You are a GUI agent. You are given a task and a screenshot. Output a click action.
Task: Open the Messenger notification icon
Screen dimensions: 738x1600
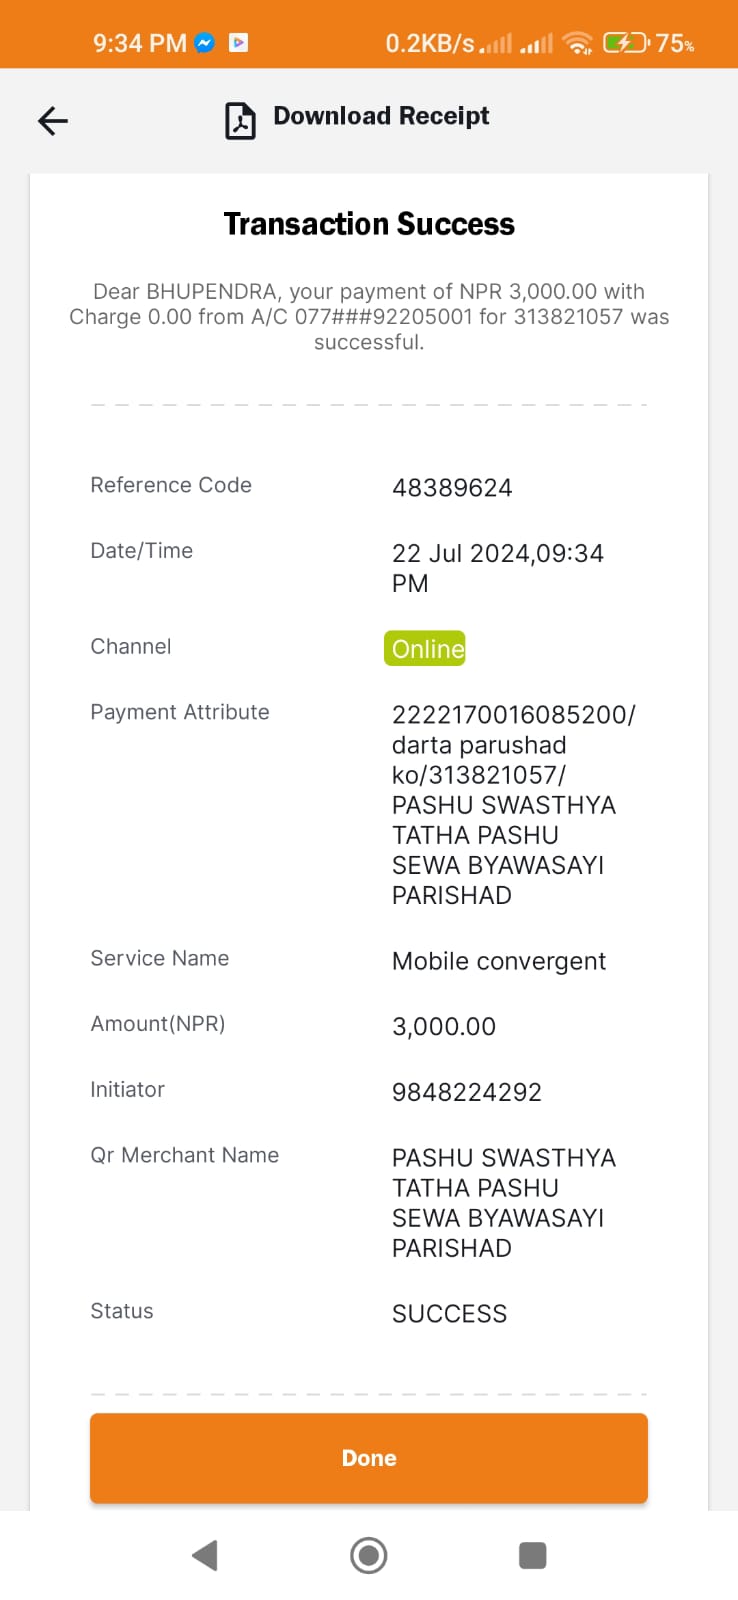[x=204, y=43]
